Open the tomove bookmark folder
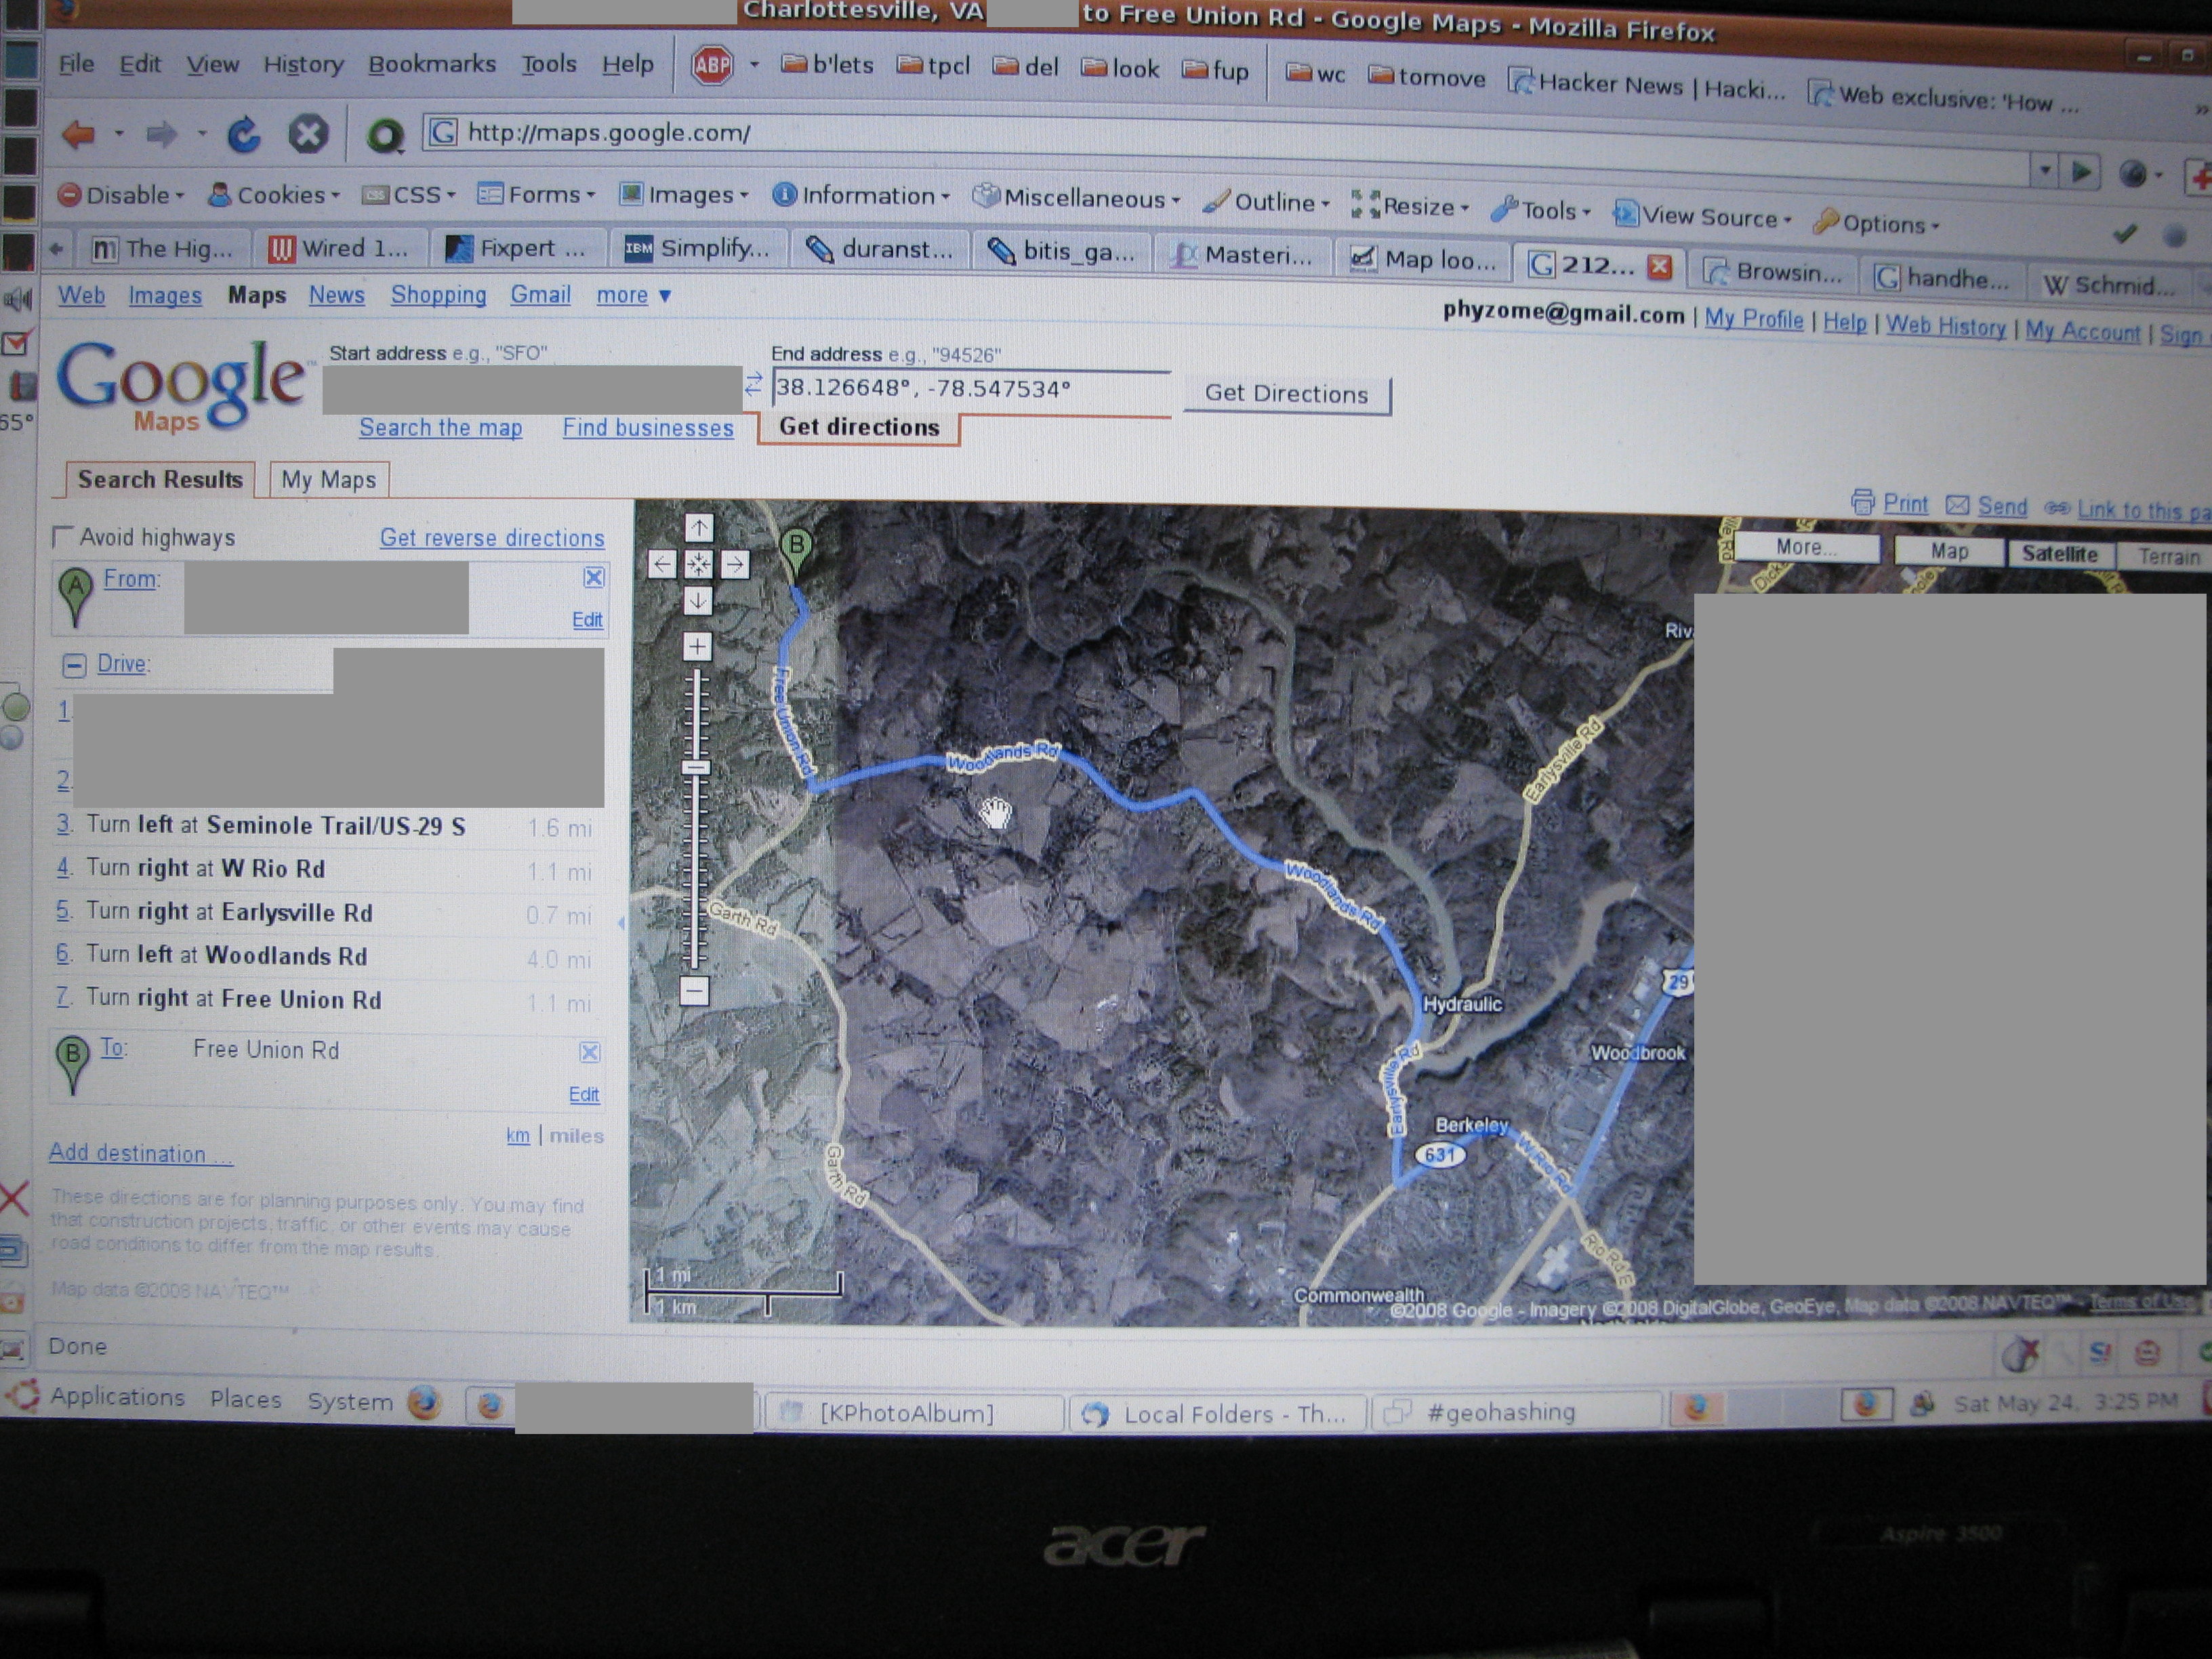This screenshot has width=2212, height=1659. click(1427, 77)
